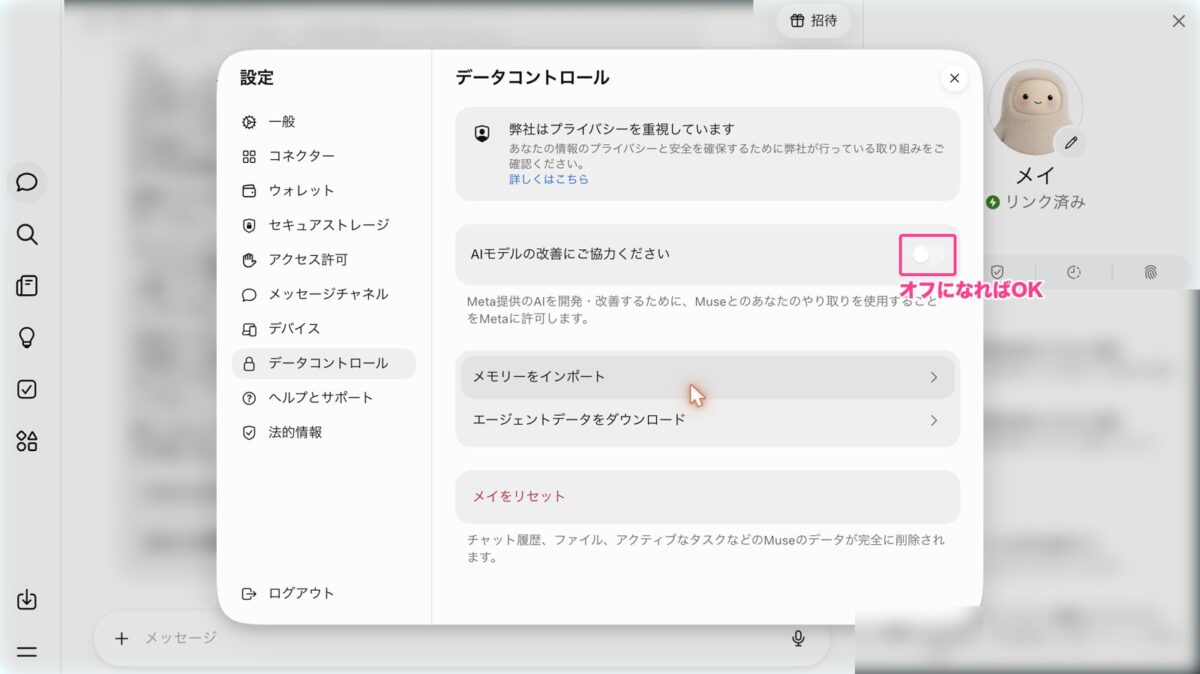Click the pencil edit icon on avatar
This screenshot has width=1200, height=674.
tap(1071, 143)
